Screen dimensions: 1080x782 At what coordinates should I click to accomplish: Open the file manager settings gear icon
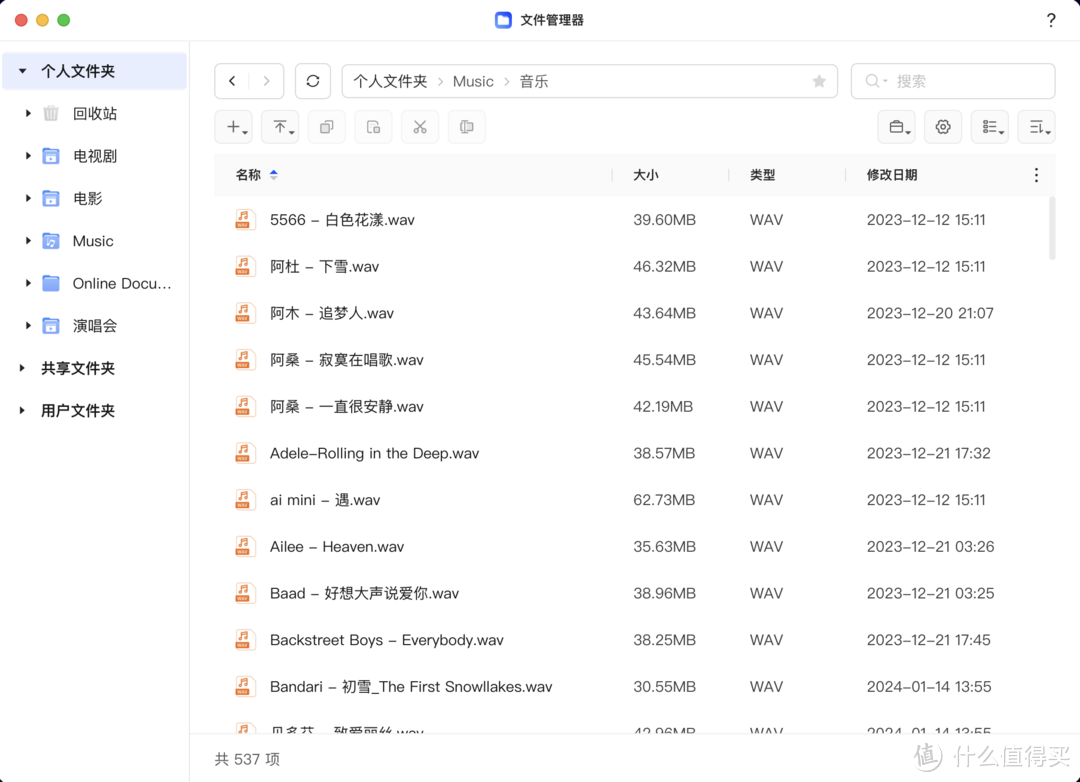(x=942, y=127)
